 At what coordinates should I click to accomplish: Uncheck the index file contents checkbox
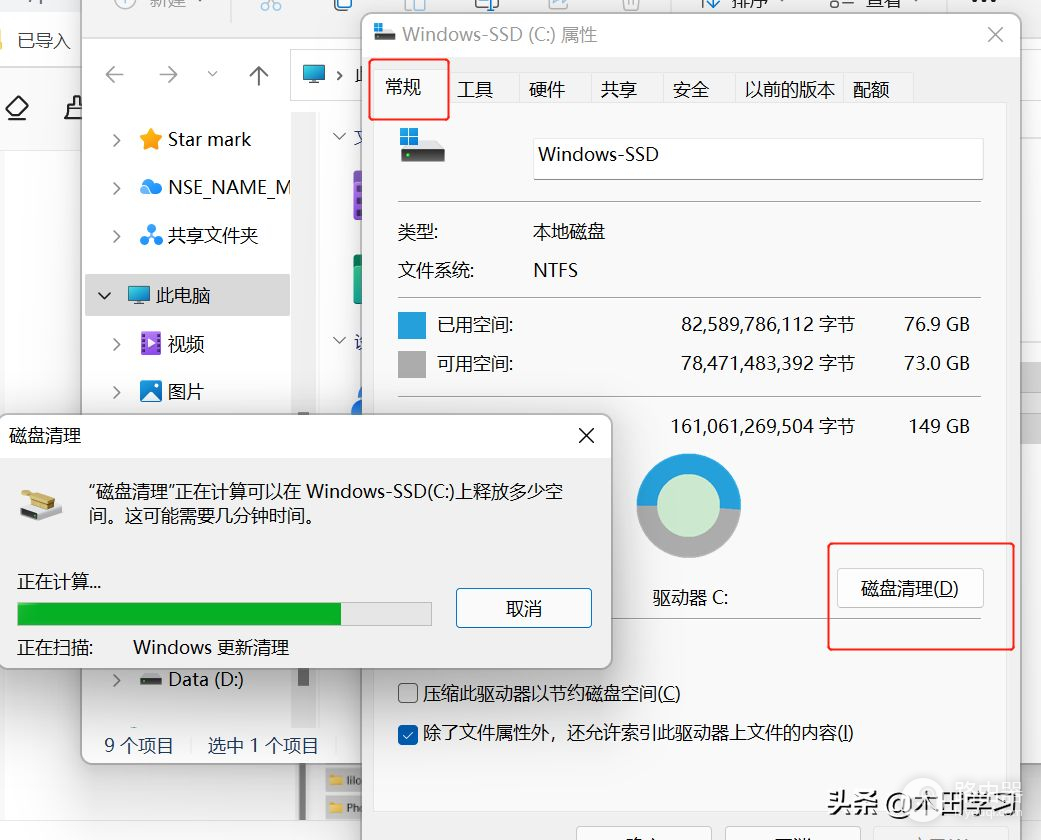coord(408,734)
